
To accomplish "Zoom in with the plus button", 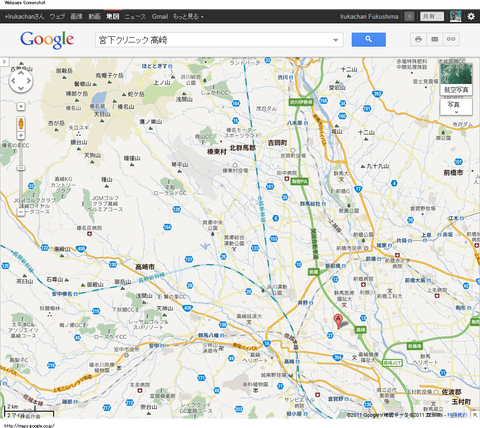I will (21, 135).
